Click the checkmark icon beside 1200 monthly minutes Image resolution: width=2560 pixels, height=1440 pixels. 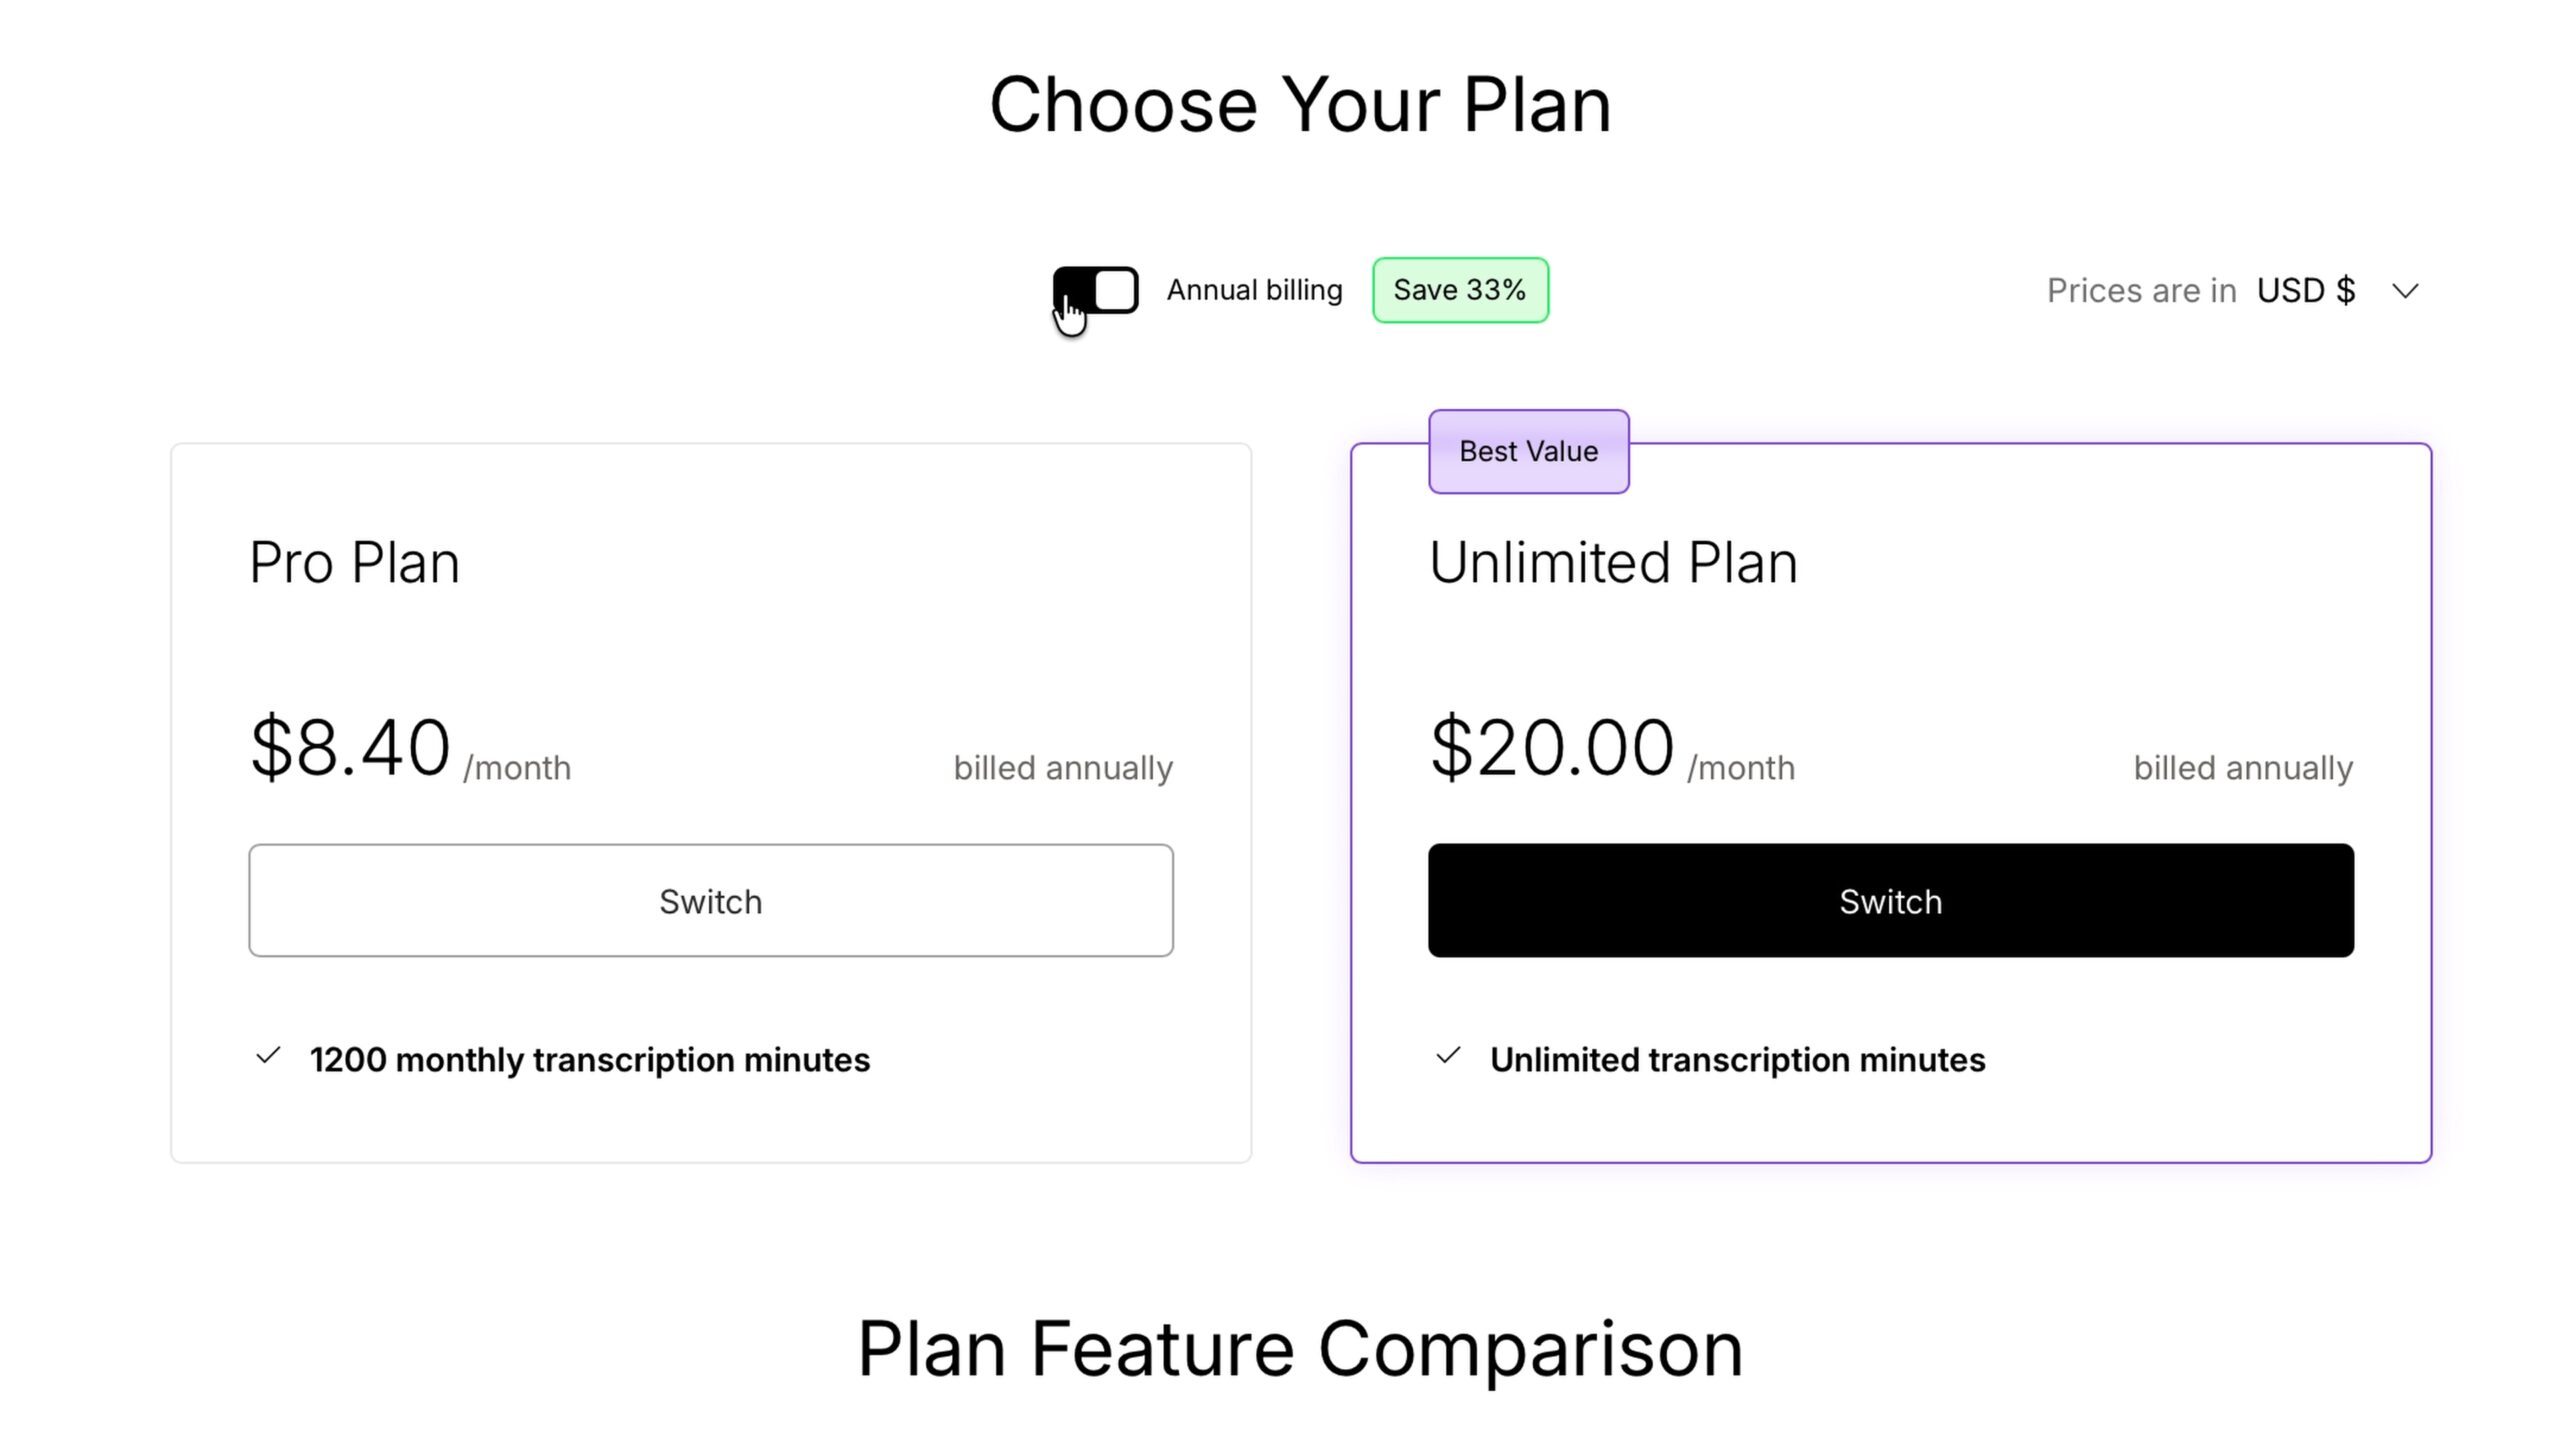[268, 1056]
